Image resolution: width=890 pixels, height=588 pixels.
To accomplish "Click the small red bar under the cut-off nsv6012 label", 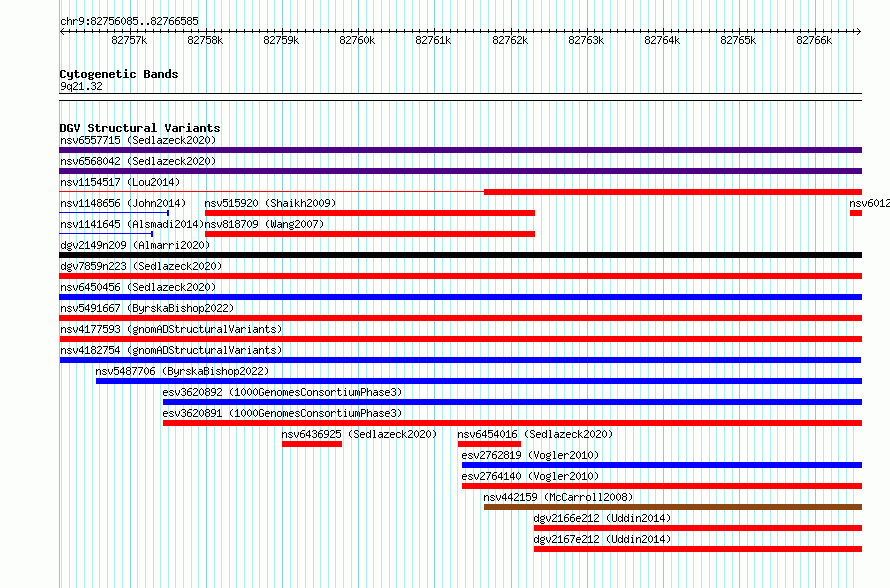I will tap(856, 213).
